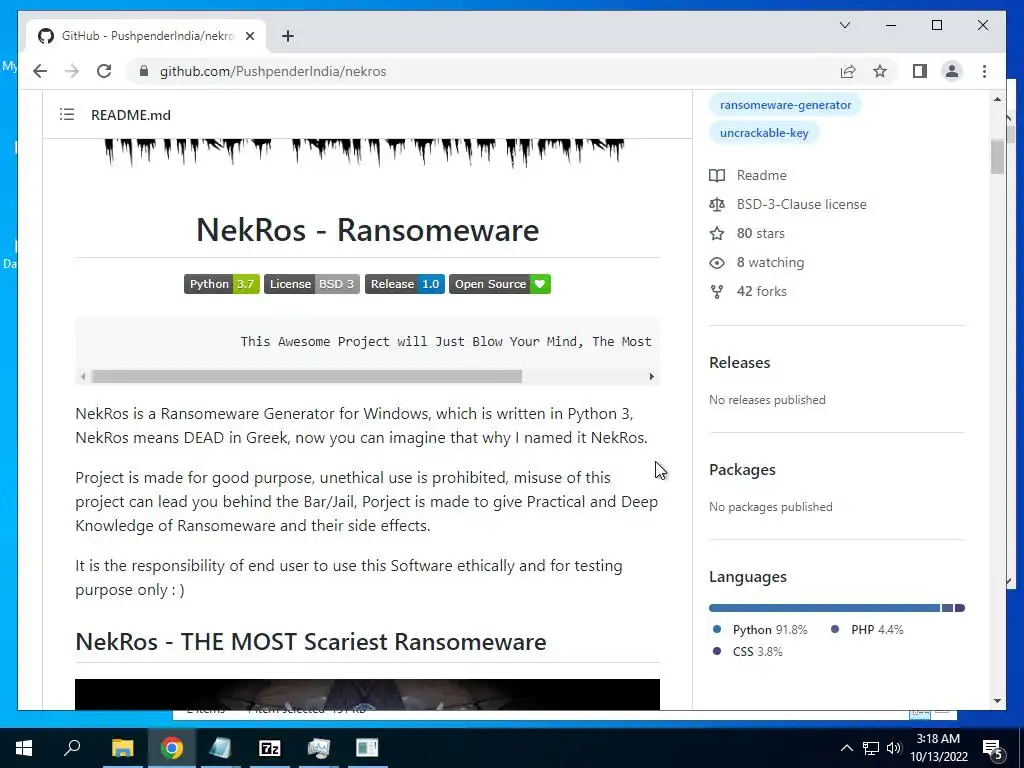Close the GitHub nekros tab
Screen dimensions: 1024x768
point(249,36)
